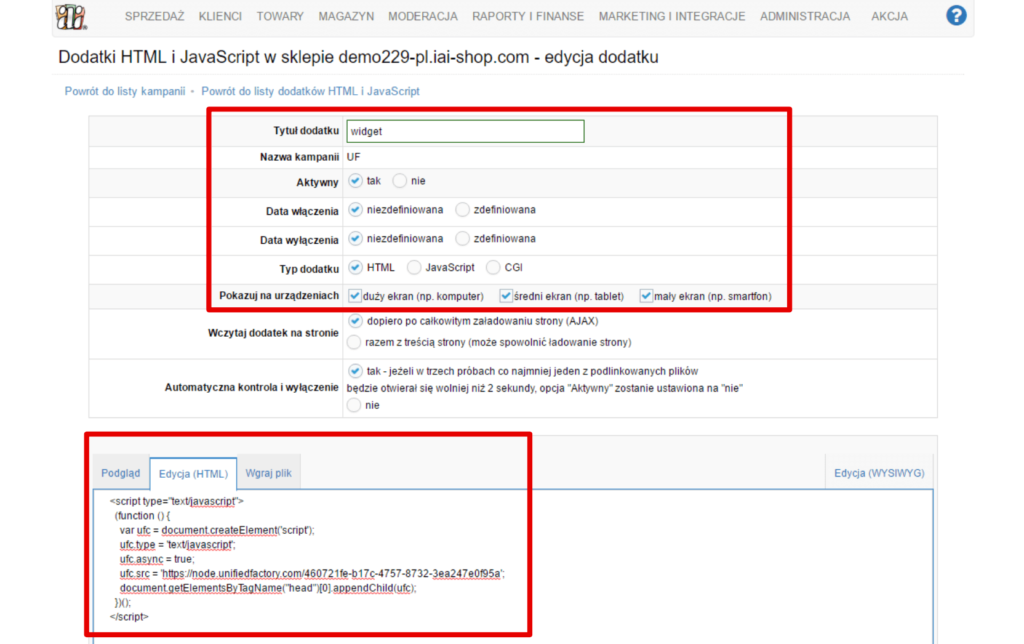Follow Powrót do listy dodatków HTML i JavaScript
The width and height of the screenshot is (1024, 644).
coord(310,91)
